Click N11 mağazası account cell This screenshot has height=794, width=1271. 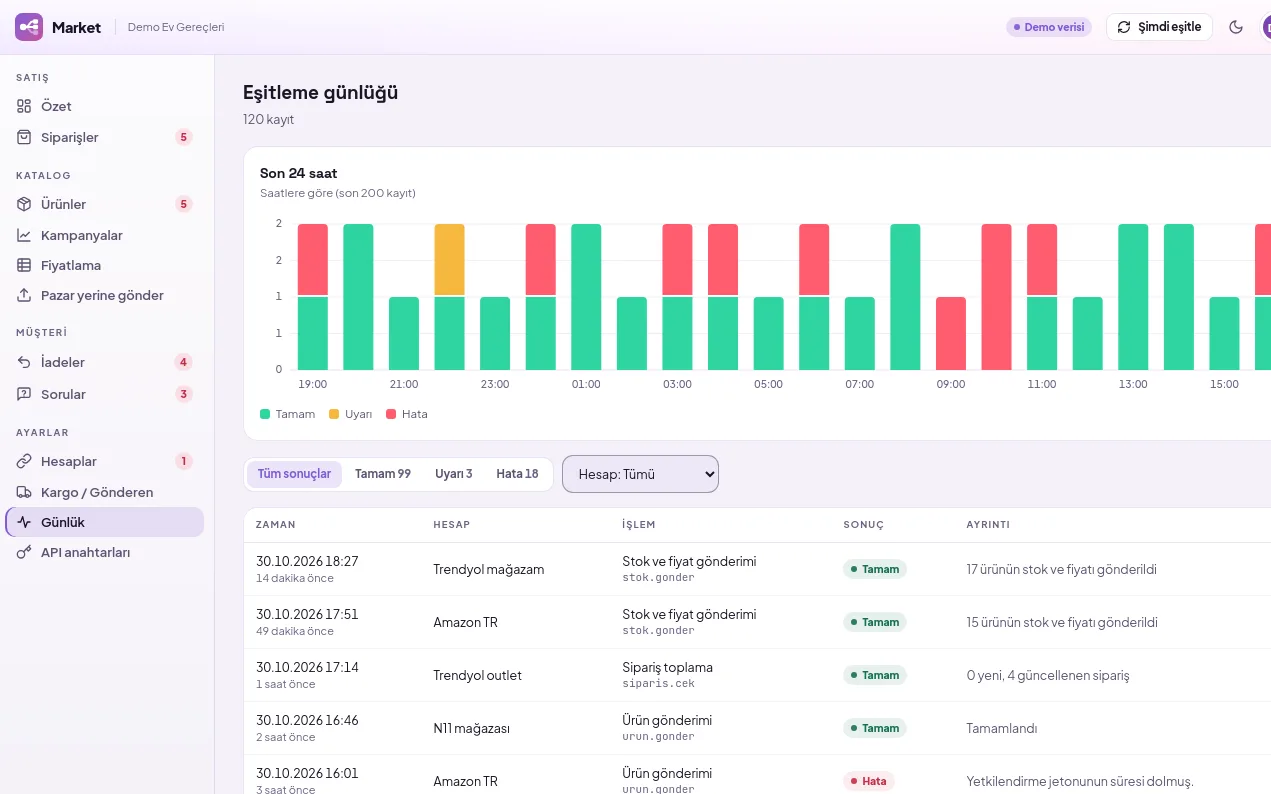pos(472,728)
